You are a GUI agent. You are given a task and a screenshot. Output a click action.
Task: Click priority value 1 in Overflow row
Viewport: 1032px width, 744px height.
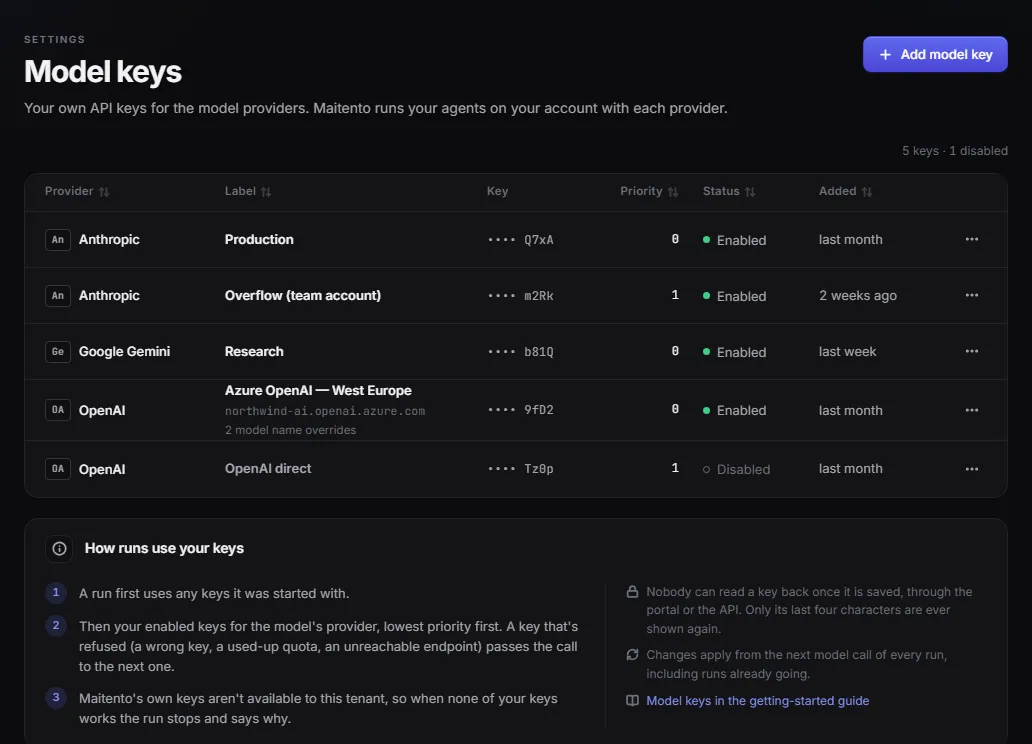(675, 295)
